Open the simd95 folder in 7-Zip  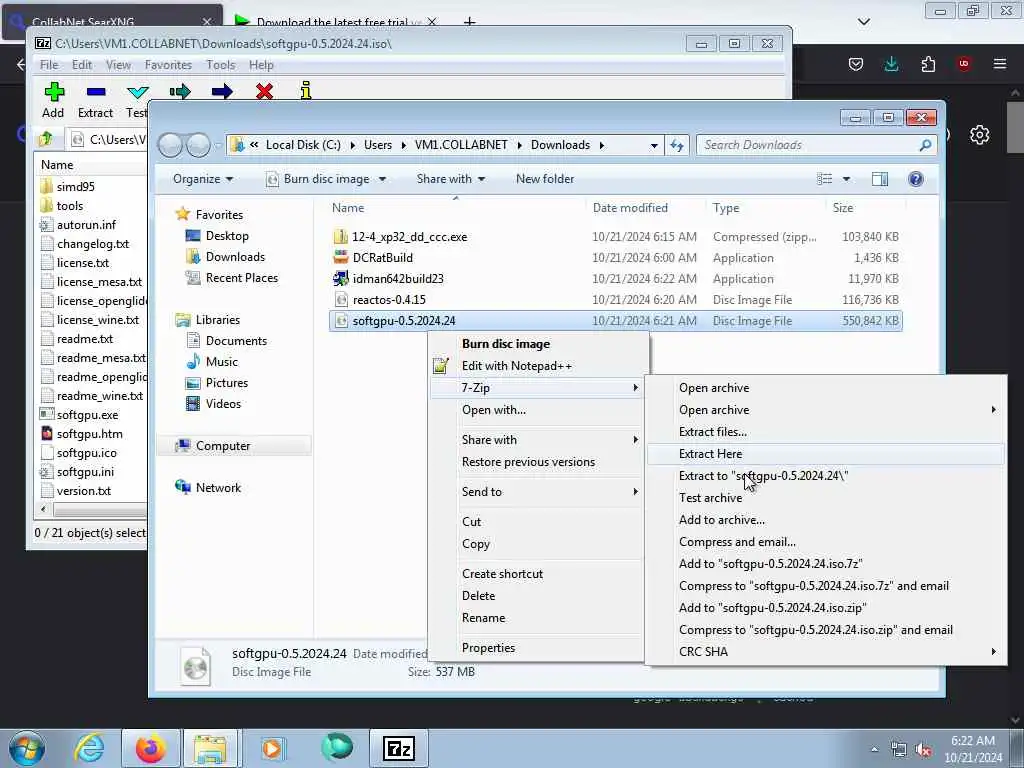[75, 187]
